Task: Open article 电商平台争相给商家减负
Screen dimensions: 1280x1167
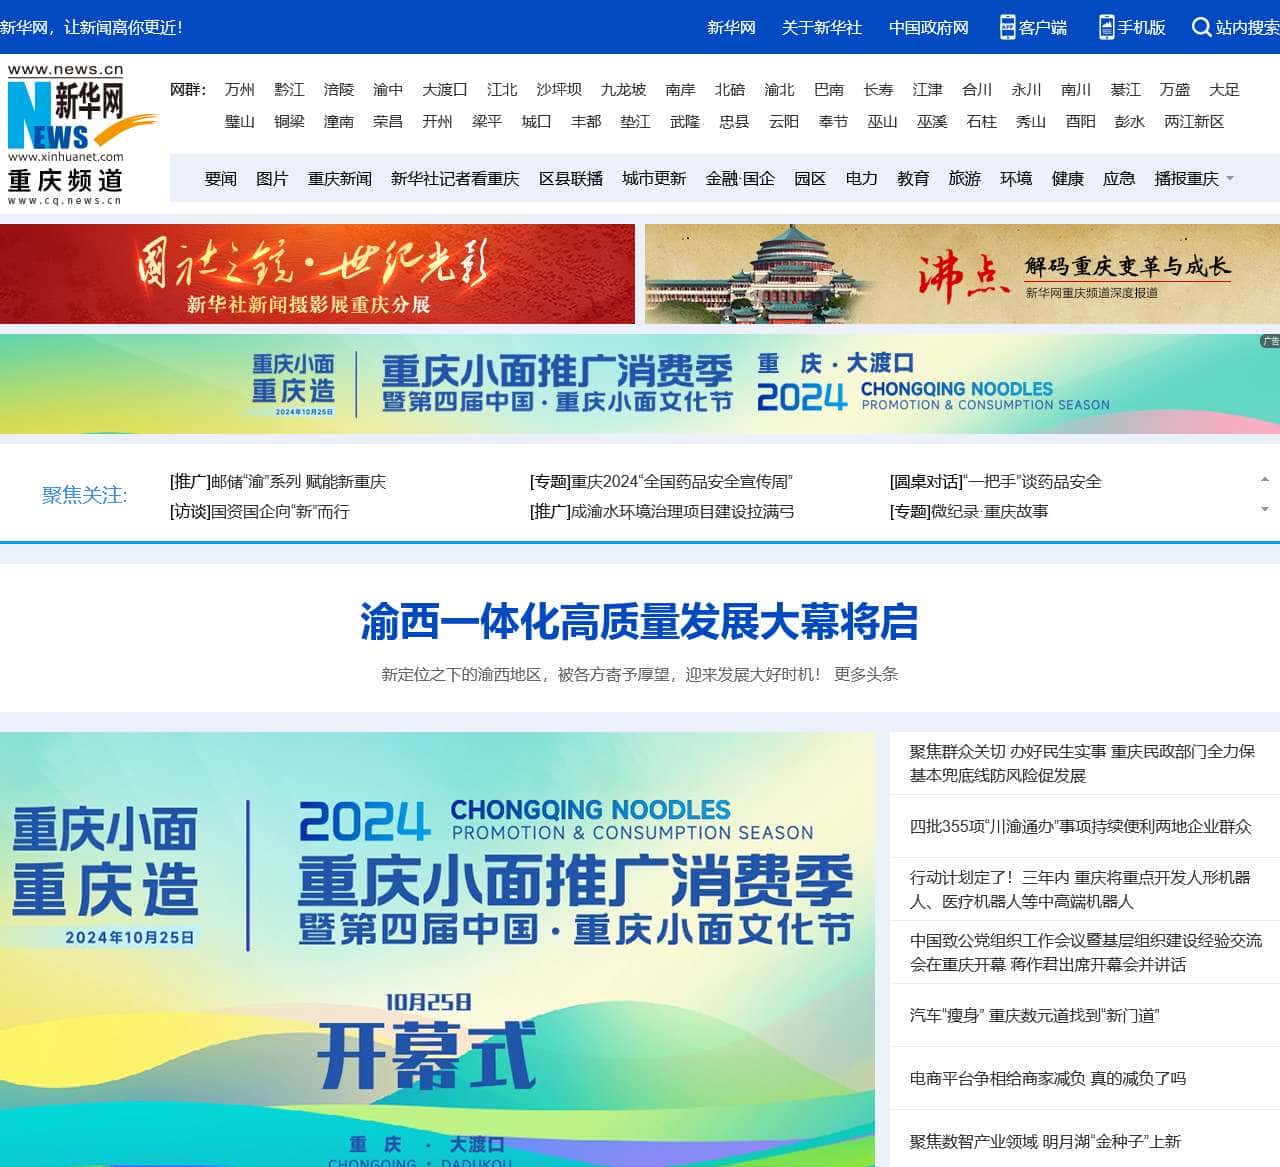Action: coord(1048,1079)
